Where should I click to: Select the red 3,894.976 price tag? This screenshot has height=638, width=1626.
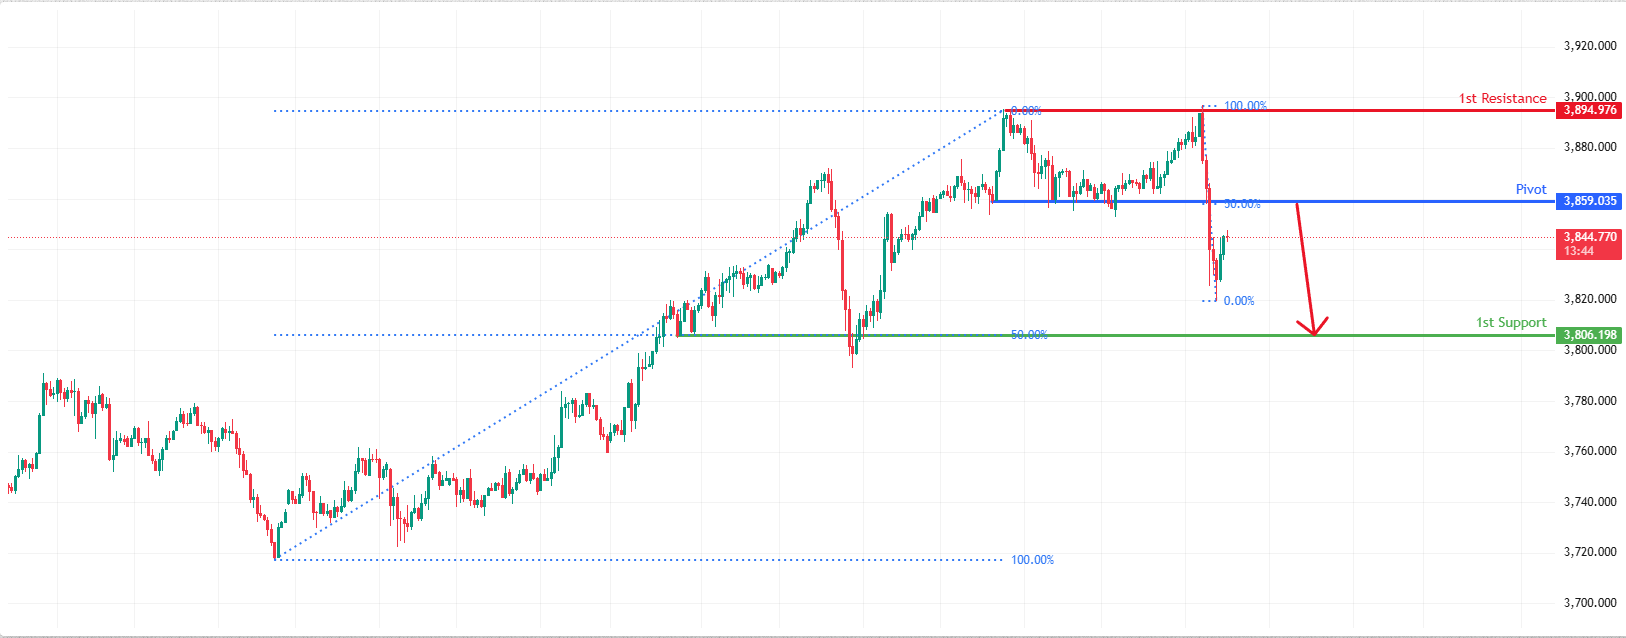1589,110
